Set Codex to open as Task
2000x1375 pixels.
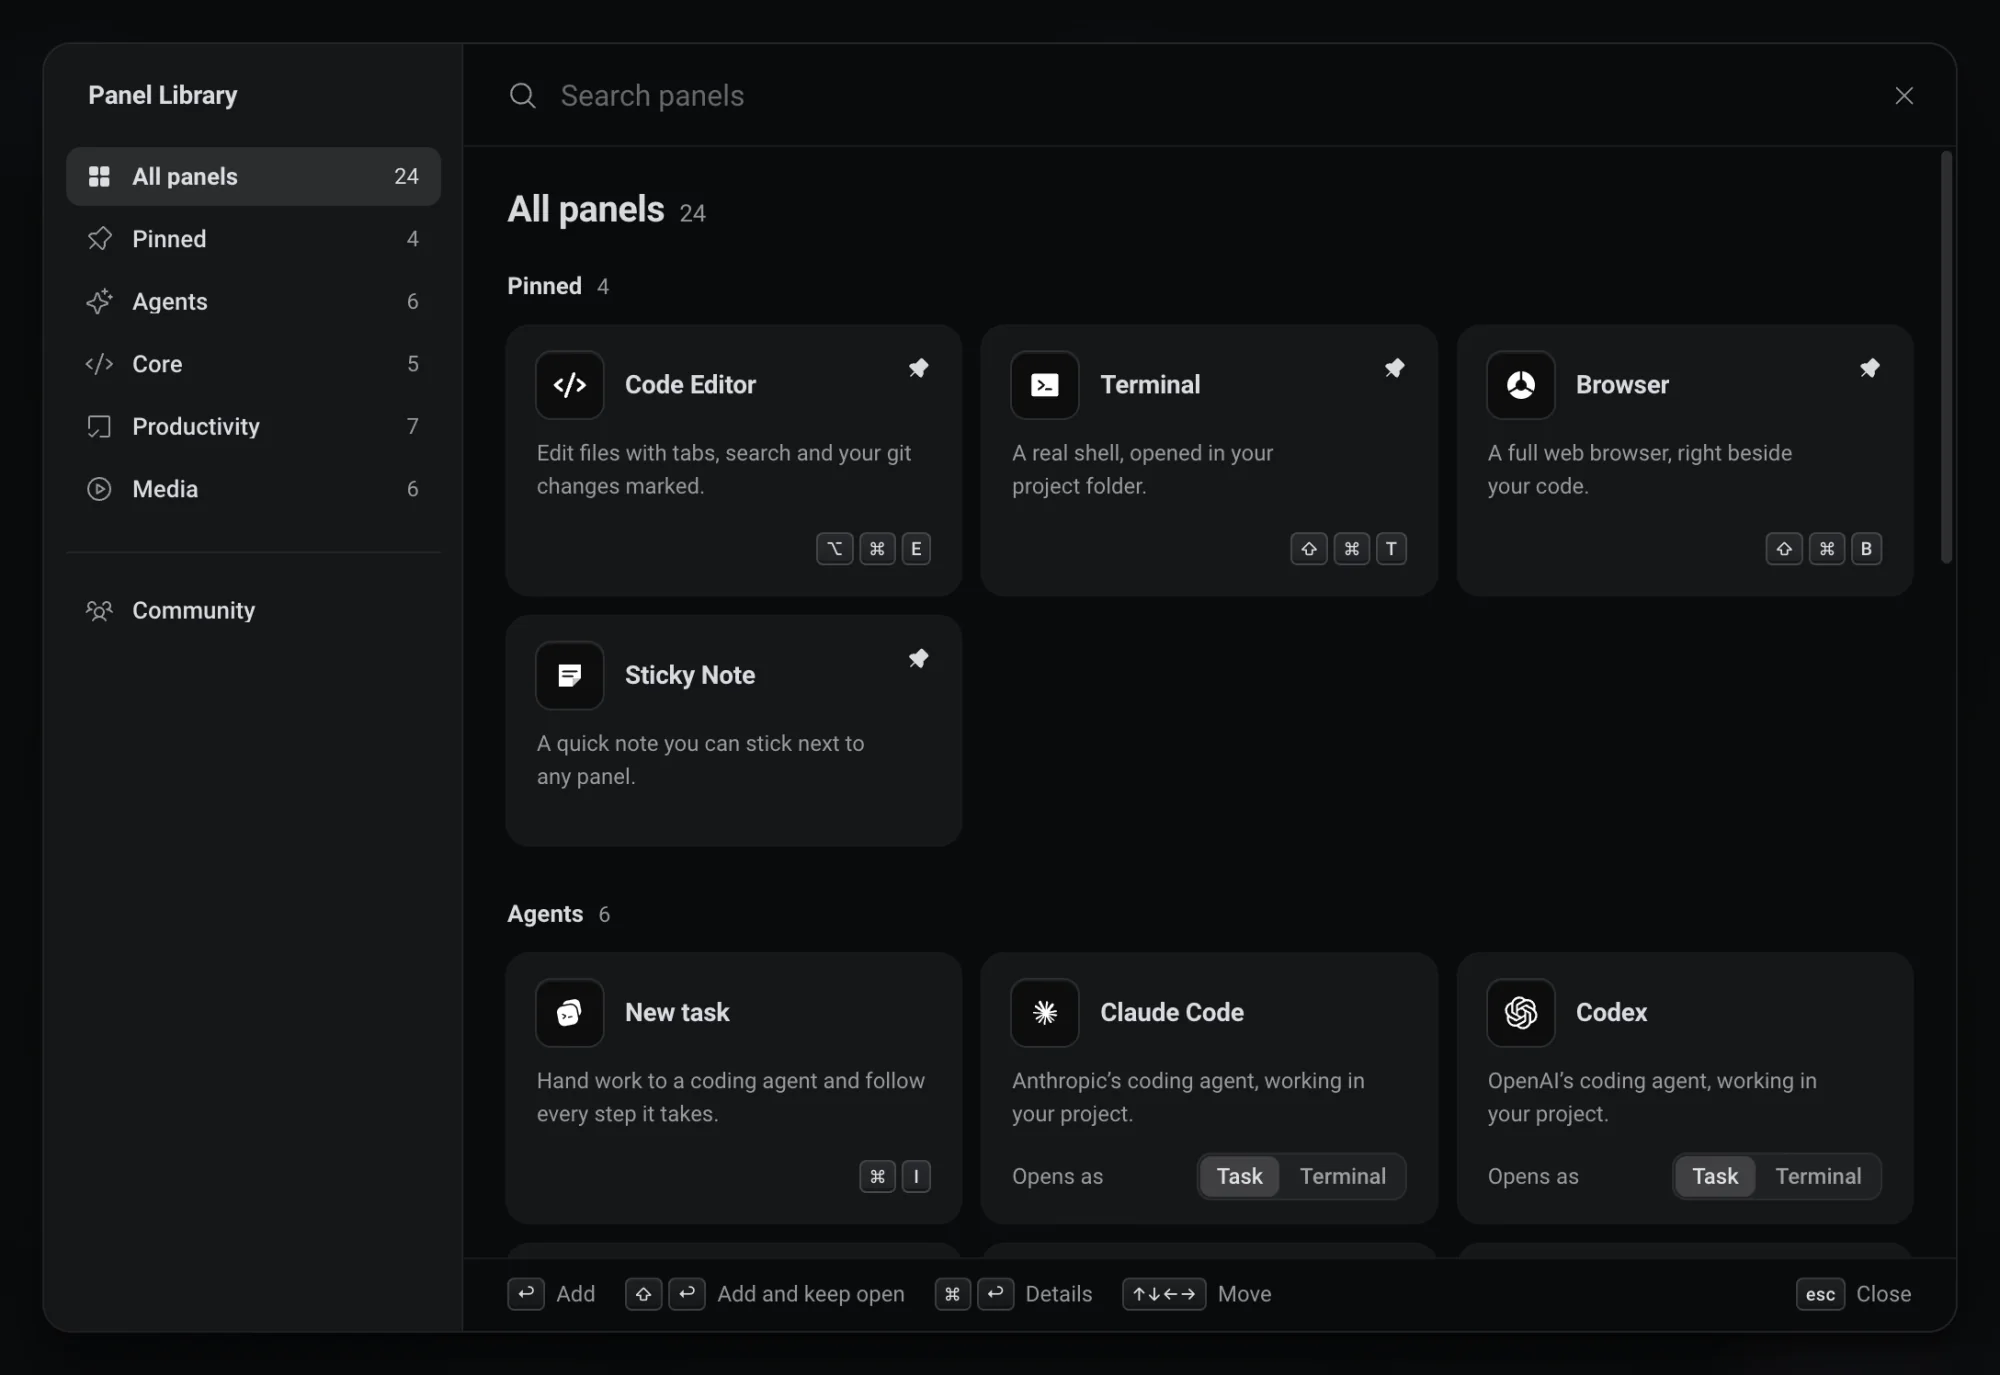click(x=1714, y=1176)
